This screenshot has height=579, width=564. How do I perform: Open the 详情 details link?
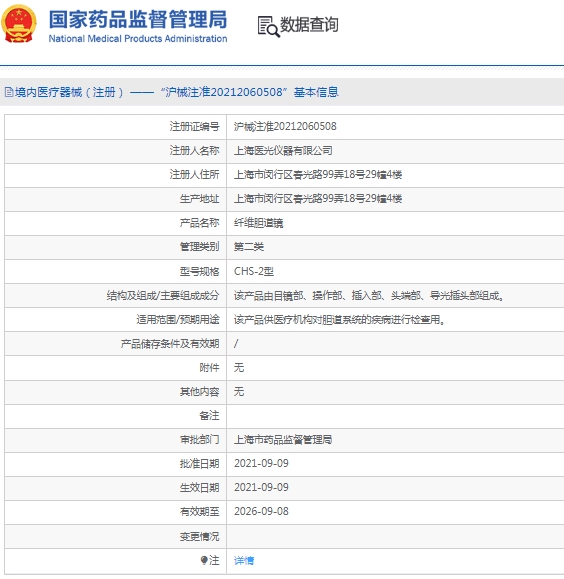point(244,561)
